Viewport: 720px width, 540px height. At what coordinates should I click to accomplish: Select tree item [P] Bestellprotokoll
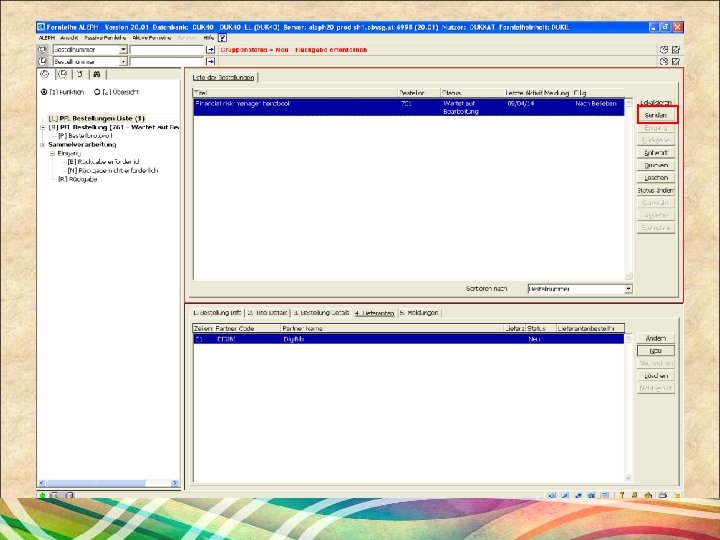point(85,136)
